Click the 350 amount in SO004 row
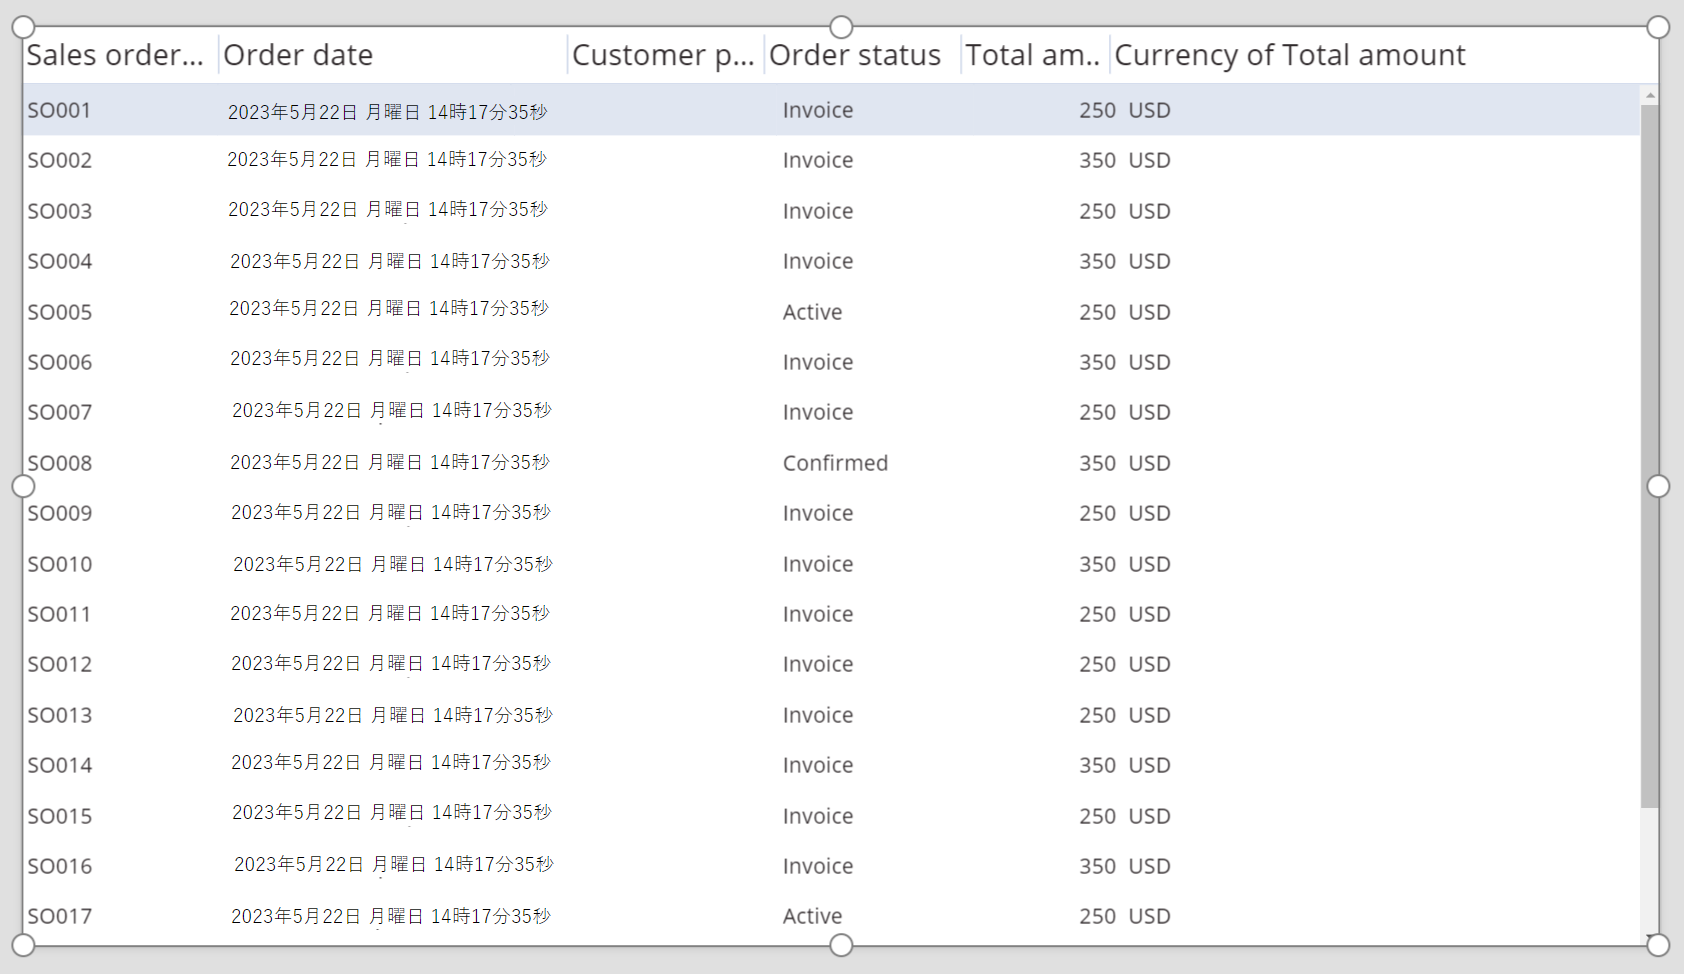Image resolution: width=1684 pixels, height=974 pixels. (x=1097, y=261)
